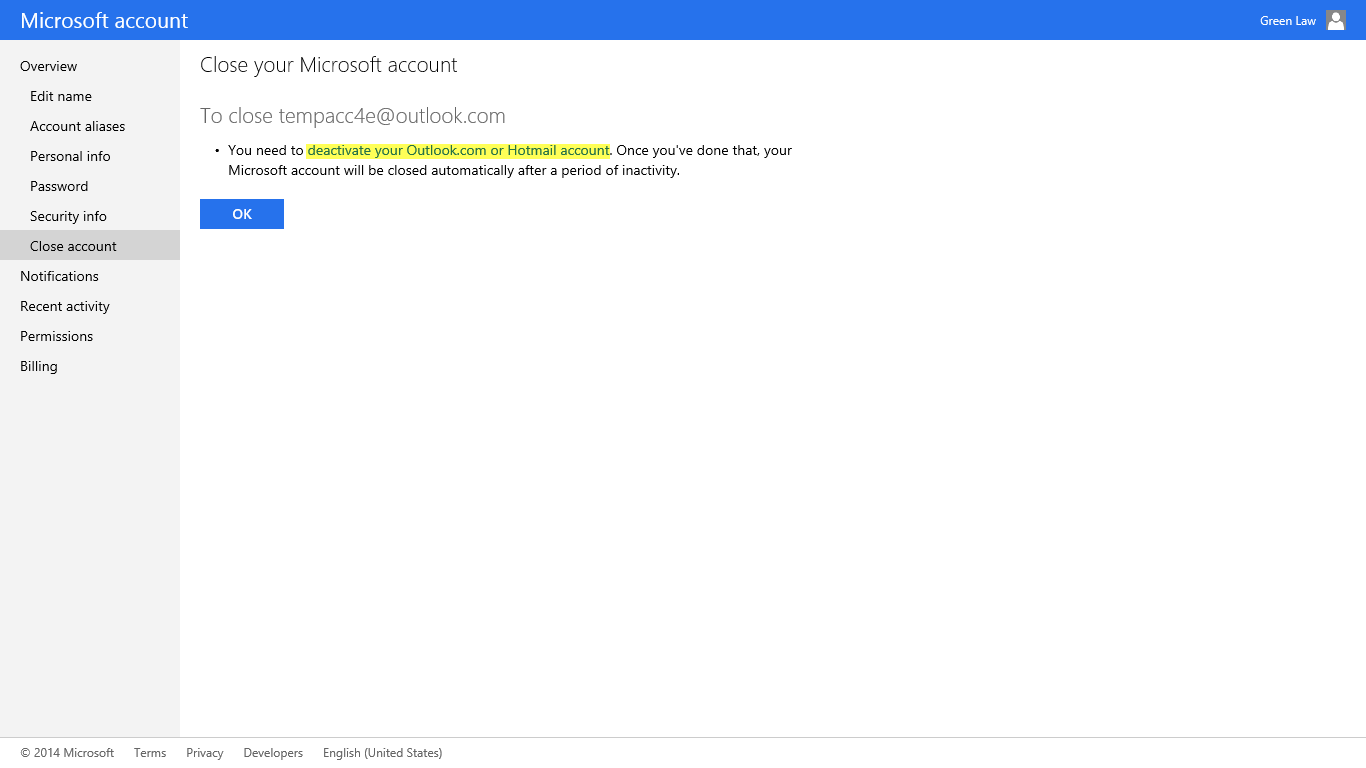Go to Account aliases settings

(x=77, y=126)
